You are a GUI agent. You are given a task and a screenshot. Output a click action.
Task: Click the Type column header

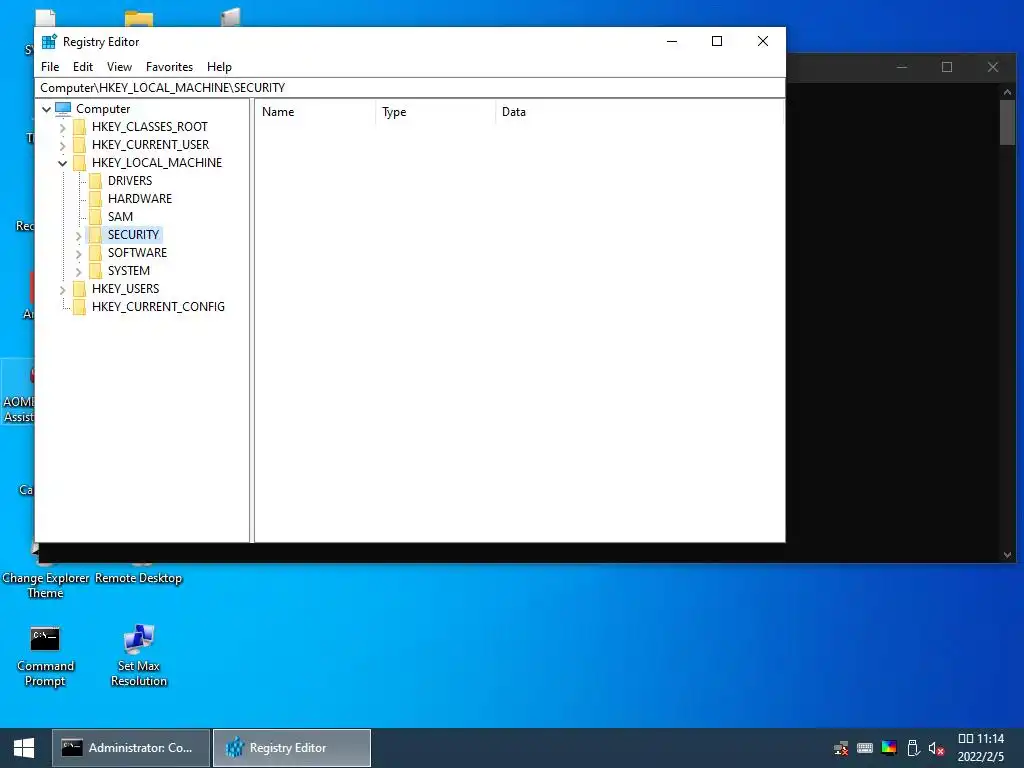click(436, 112)
